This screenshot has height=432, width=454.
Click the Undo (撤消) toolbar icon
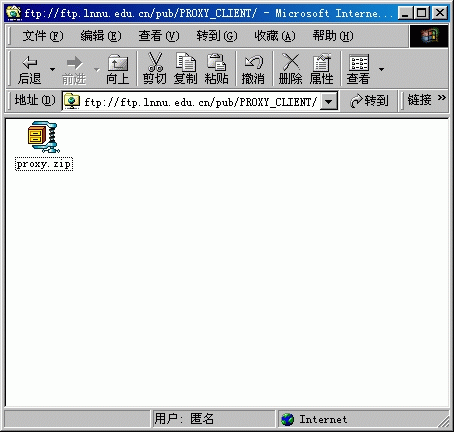tap(253, 62)
